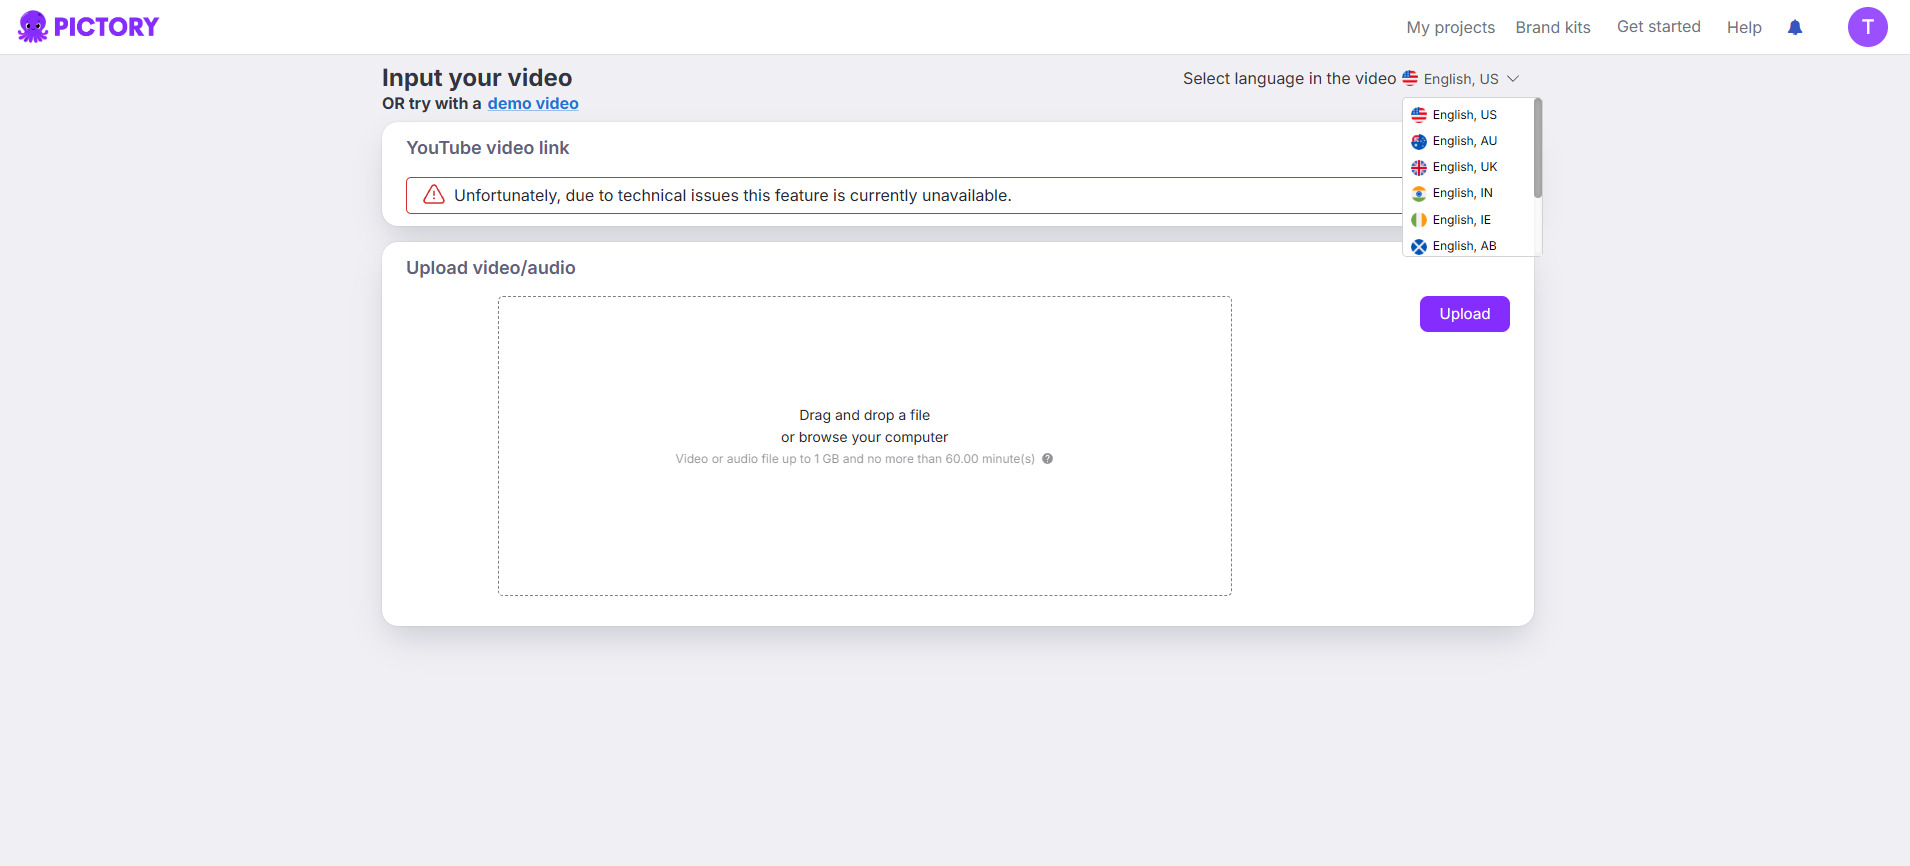Select English, IE option
The width and height of the screenshot is (1910, 866).
pyautogui.click(x=1467, y=220)
